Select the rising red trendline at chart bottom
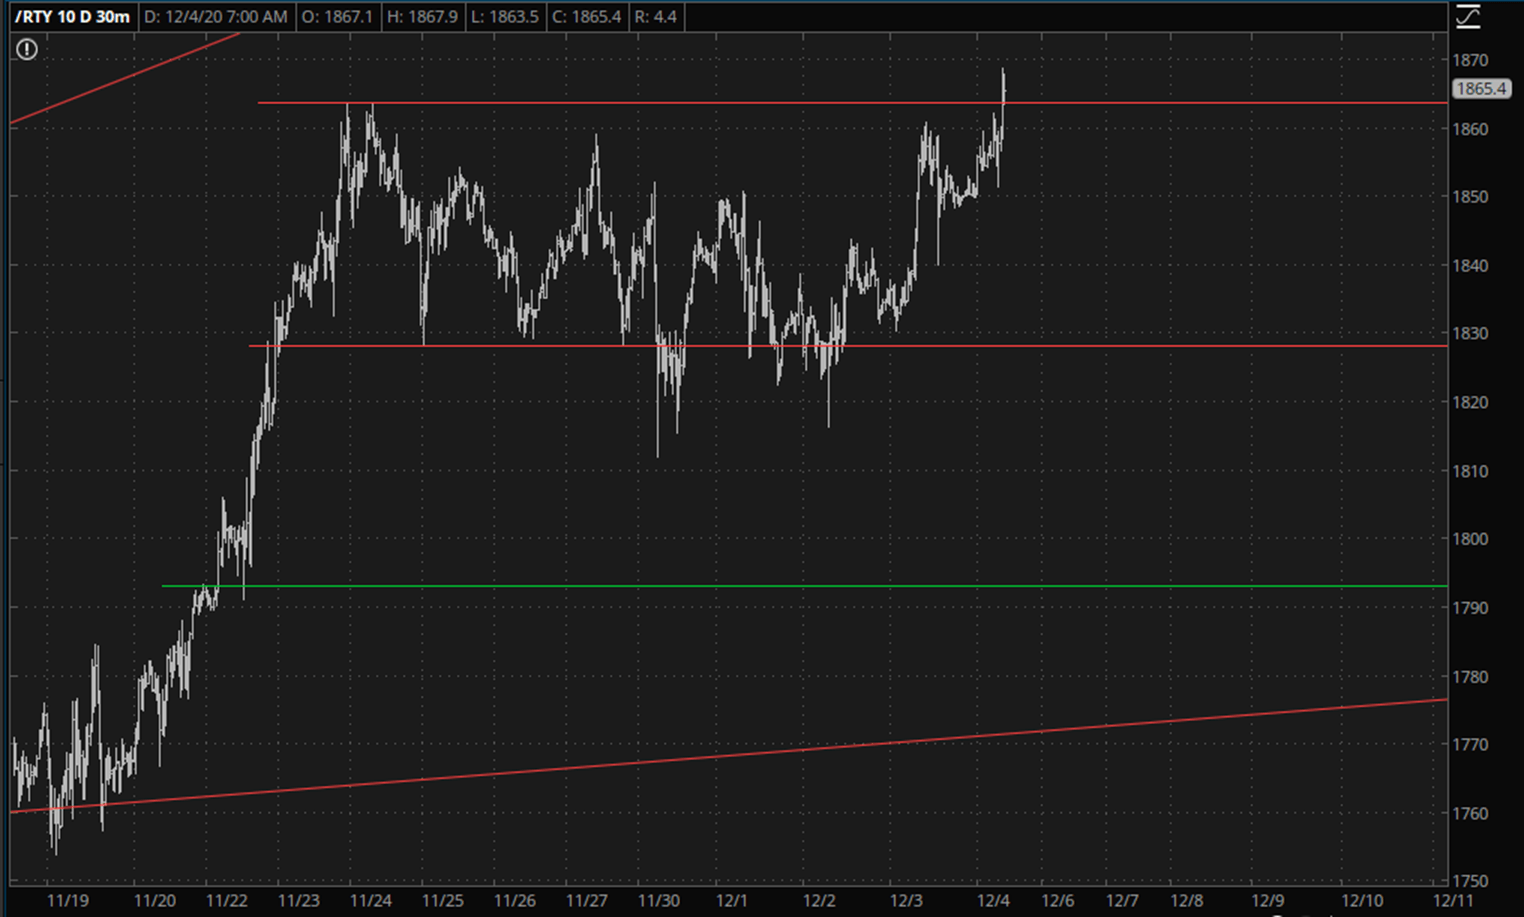The width and height of the screenshot is (1524, 917). click(800, 749)
